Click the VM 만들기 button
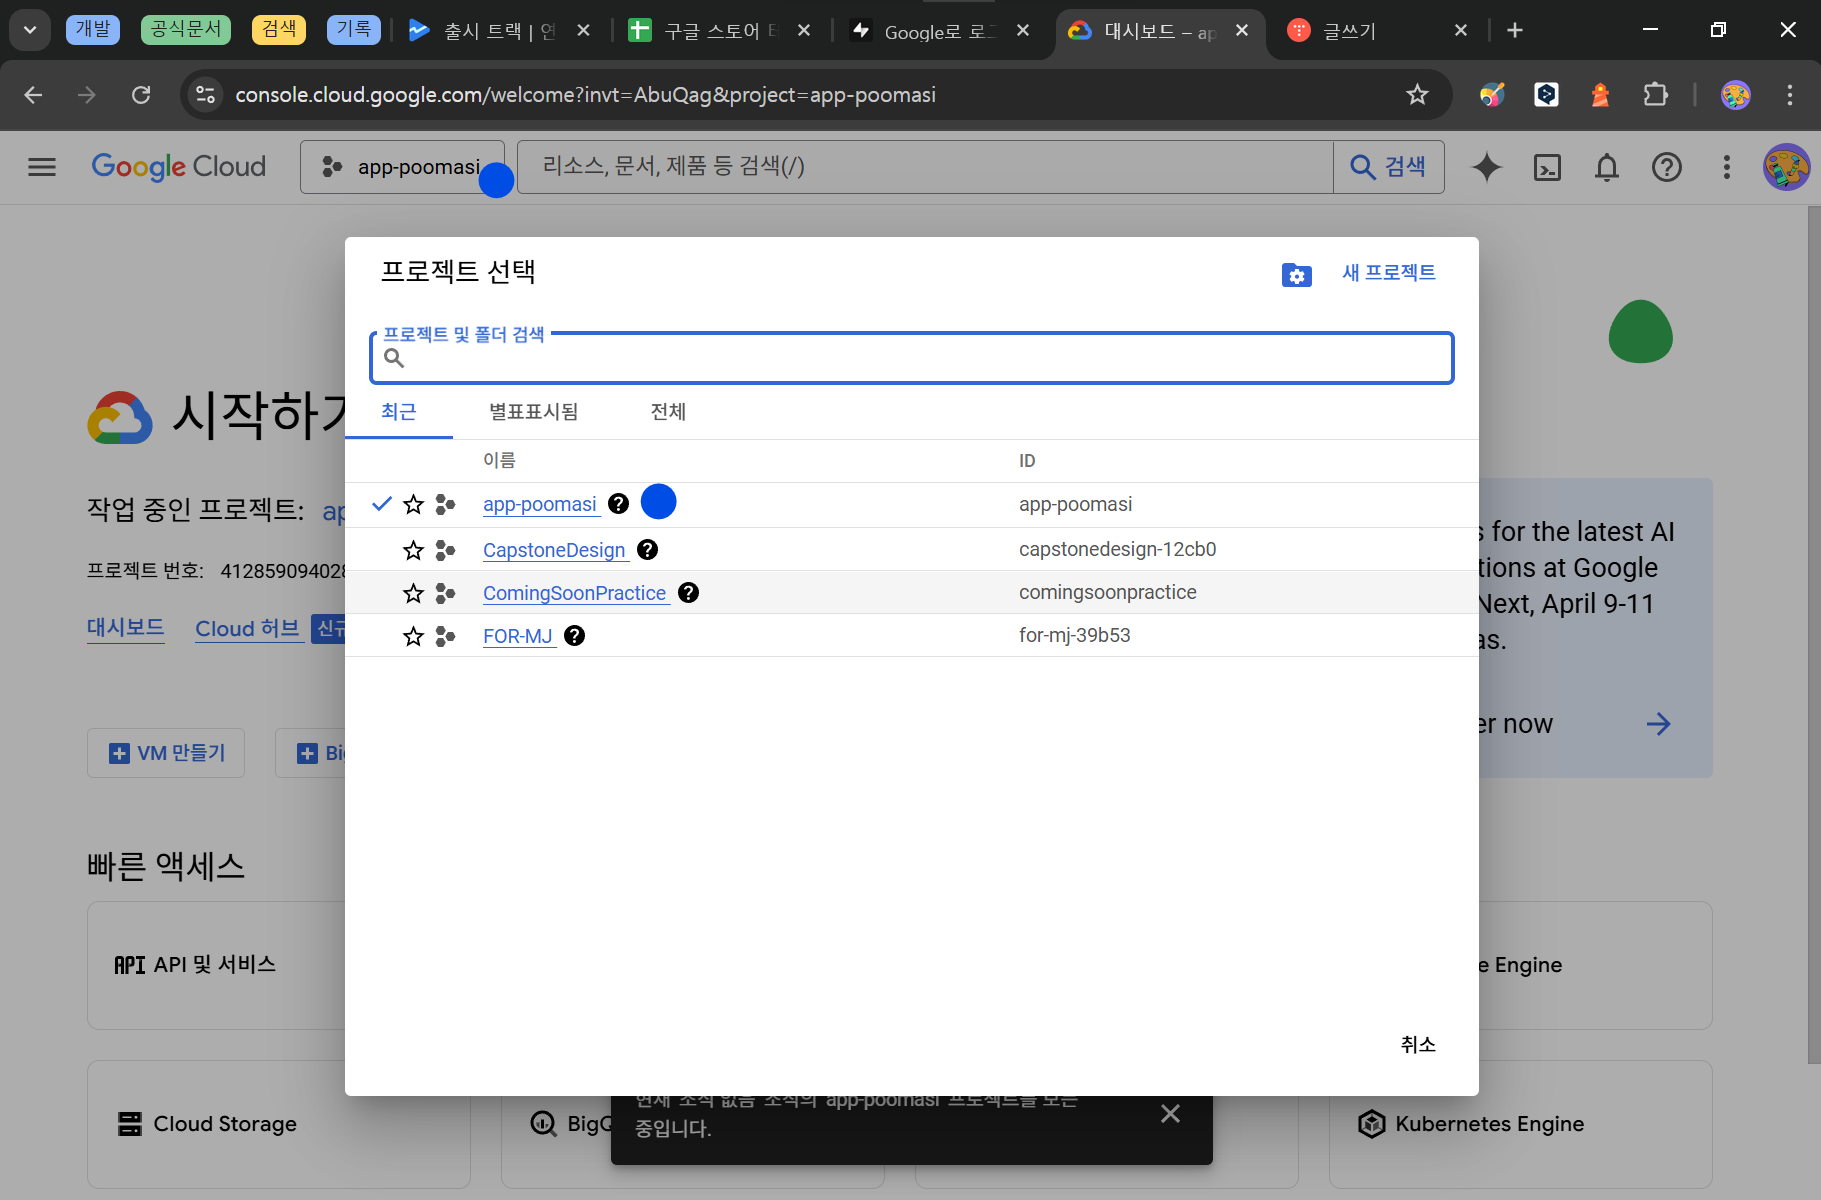 (166, 753)
